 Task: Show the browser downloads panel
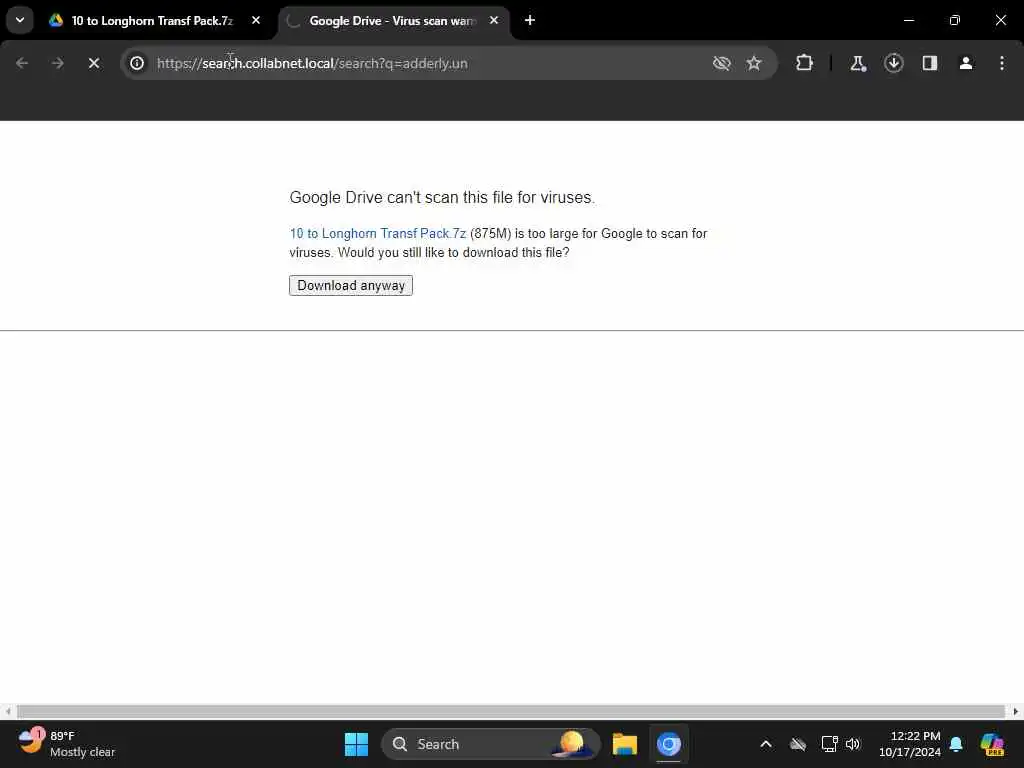893,63
